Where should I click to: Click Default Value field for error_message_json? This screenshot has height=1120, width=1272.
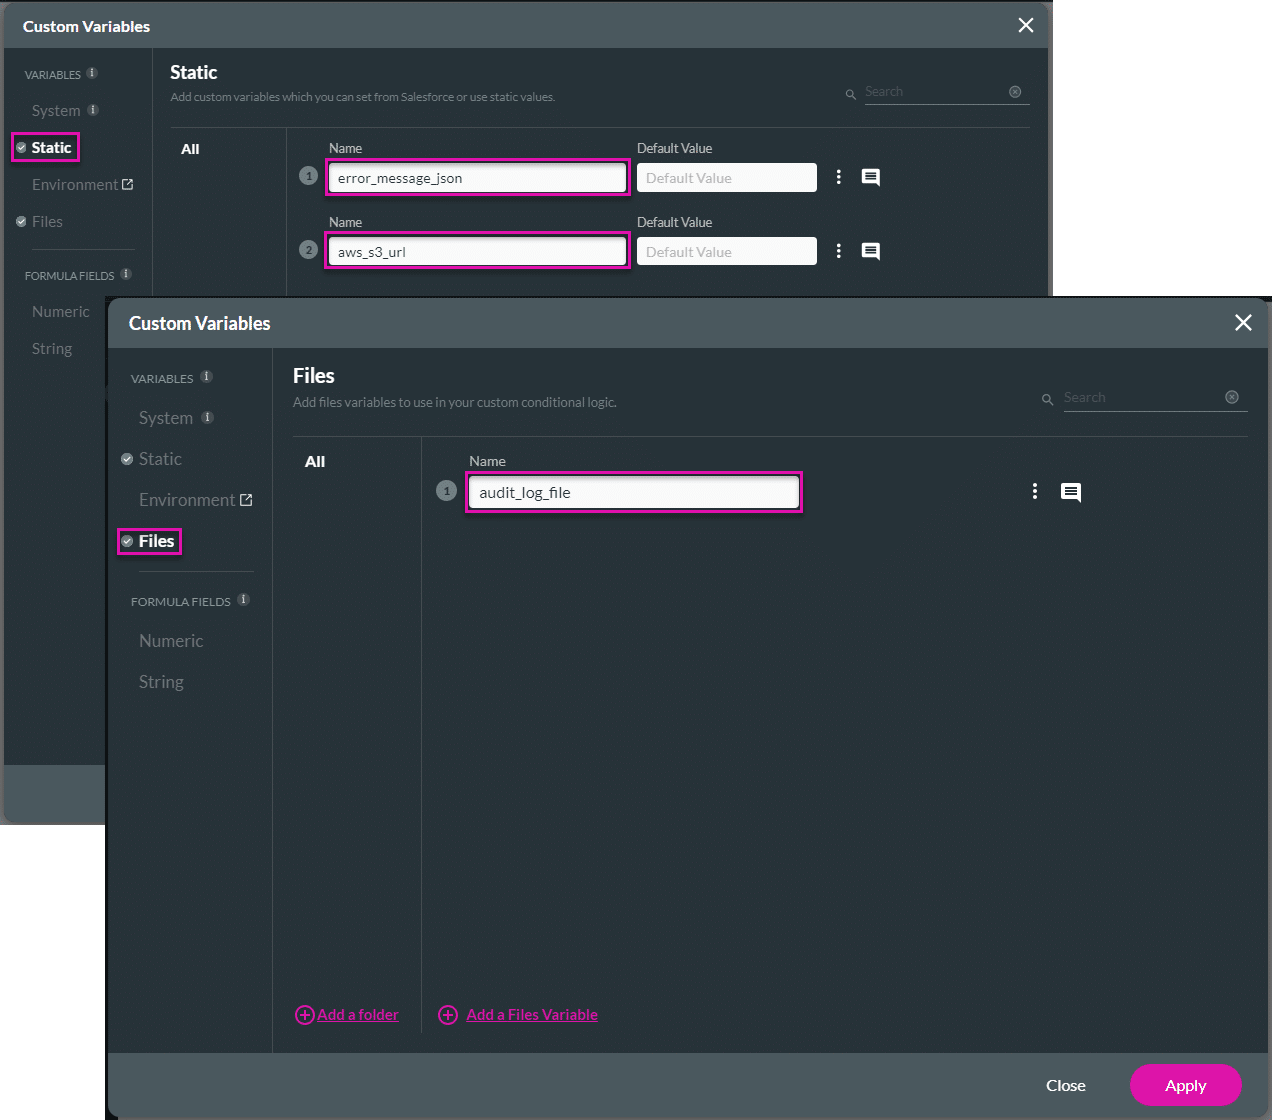[x=726, y=178]
